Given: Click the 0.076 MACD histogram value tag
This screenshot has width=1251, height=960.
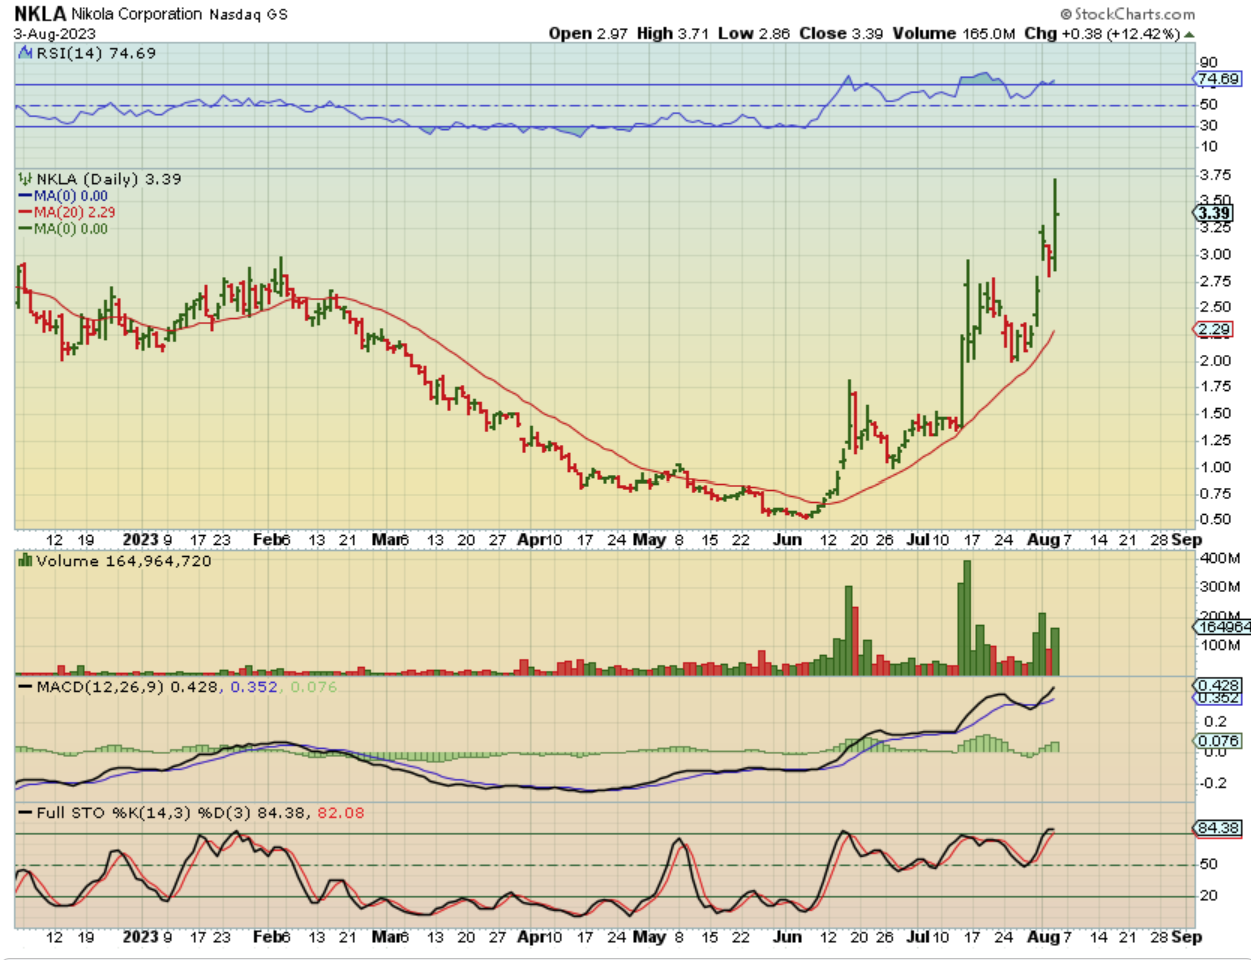Looking at the screenshot, I should tap(1218, 741).
